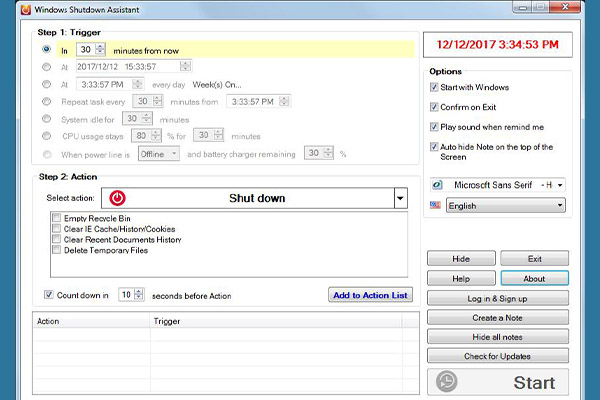Click the clock icon on Start button

447,381
